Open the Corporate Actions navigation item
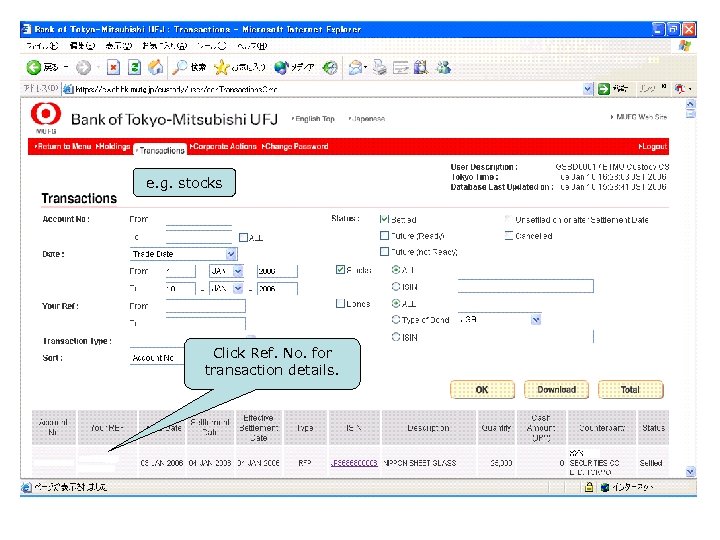The height and width of the screenshot is (540, 720). (223, 146)
